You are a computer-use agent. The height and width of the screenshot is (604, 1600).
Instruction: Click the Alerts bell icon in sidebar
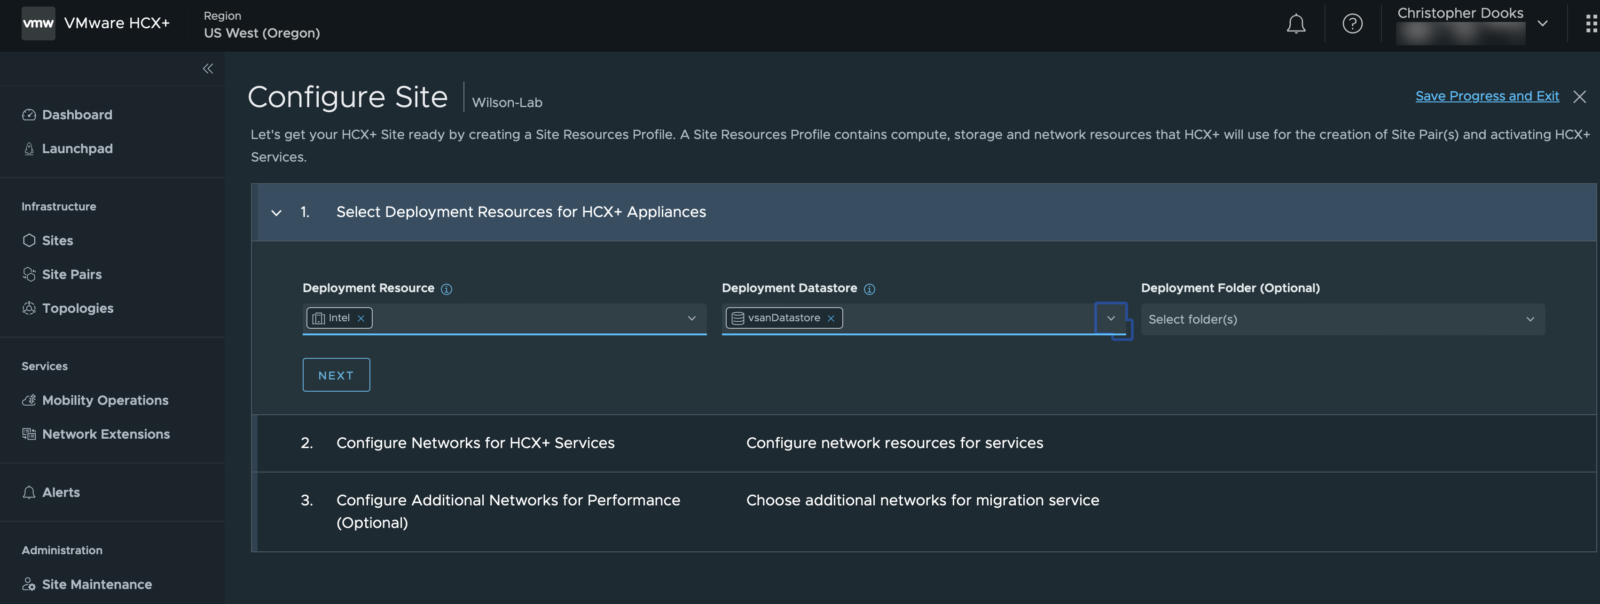[29, 493]
